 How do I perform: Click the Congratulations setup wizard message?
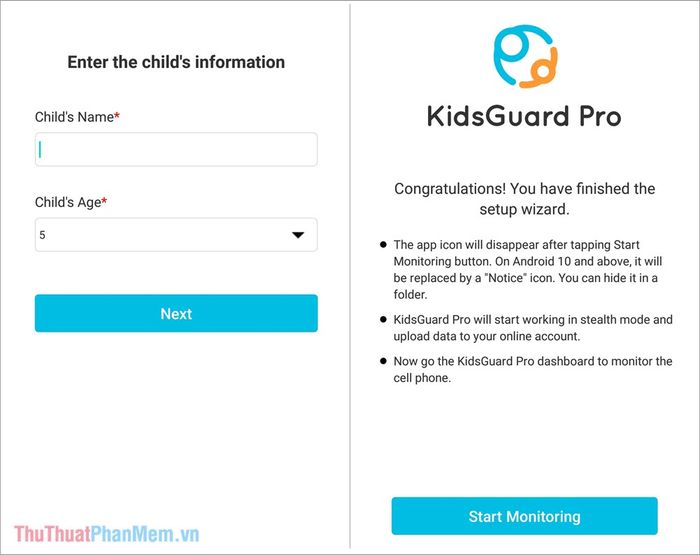coord(524,199)
